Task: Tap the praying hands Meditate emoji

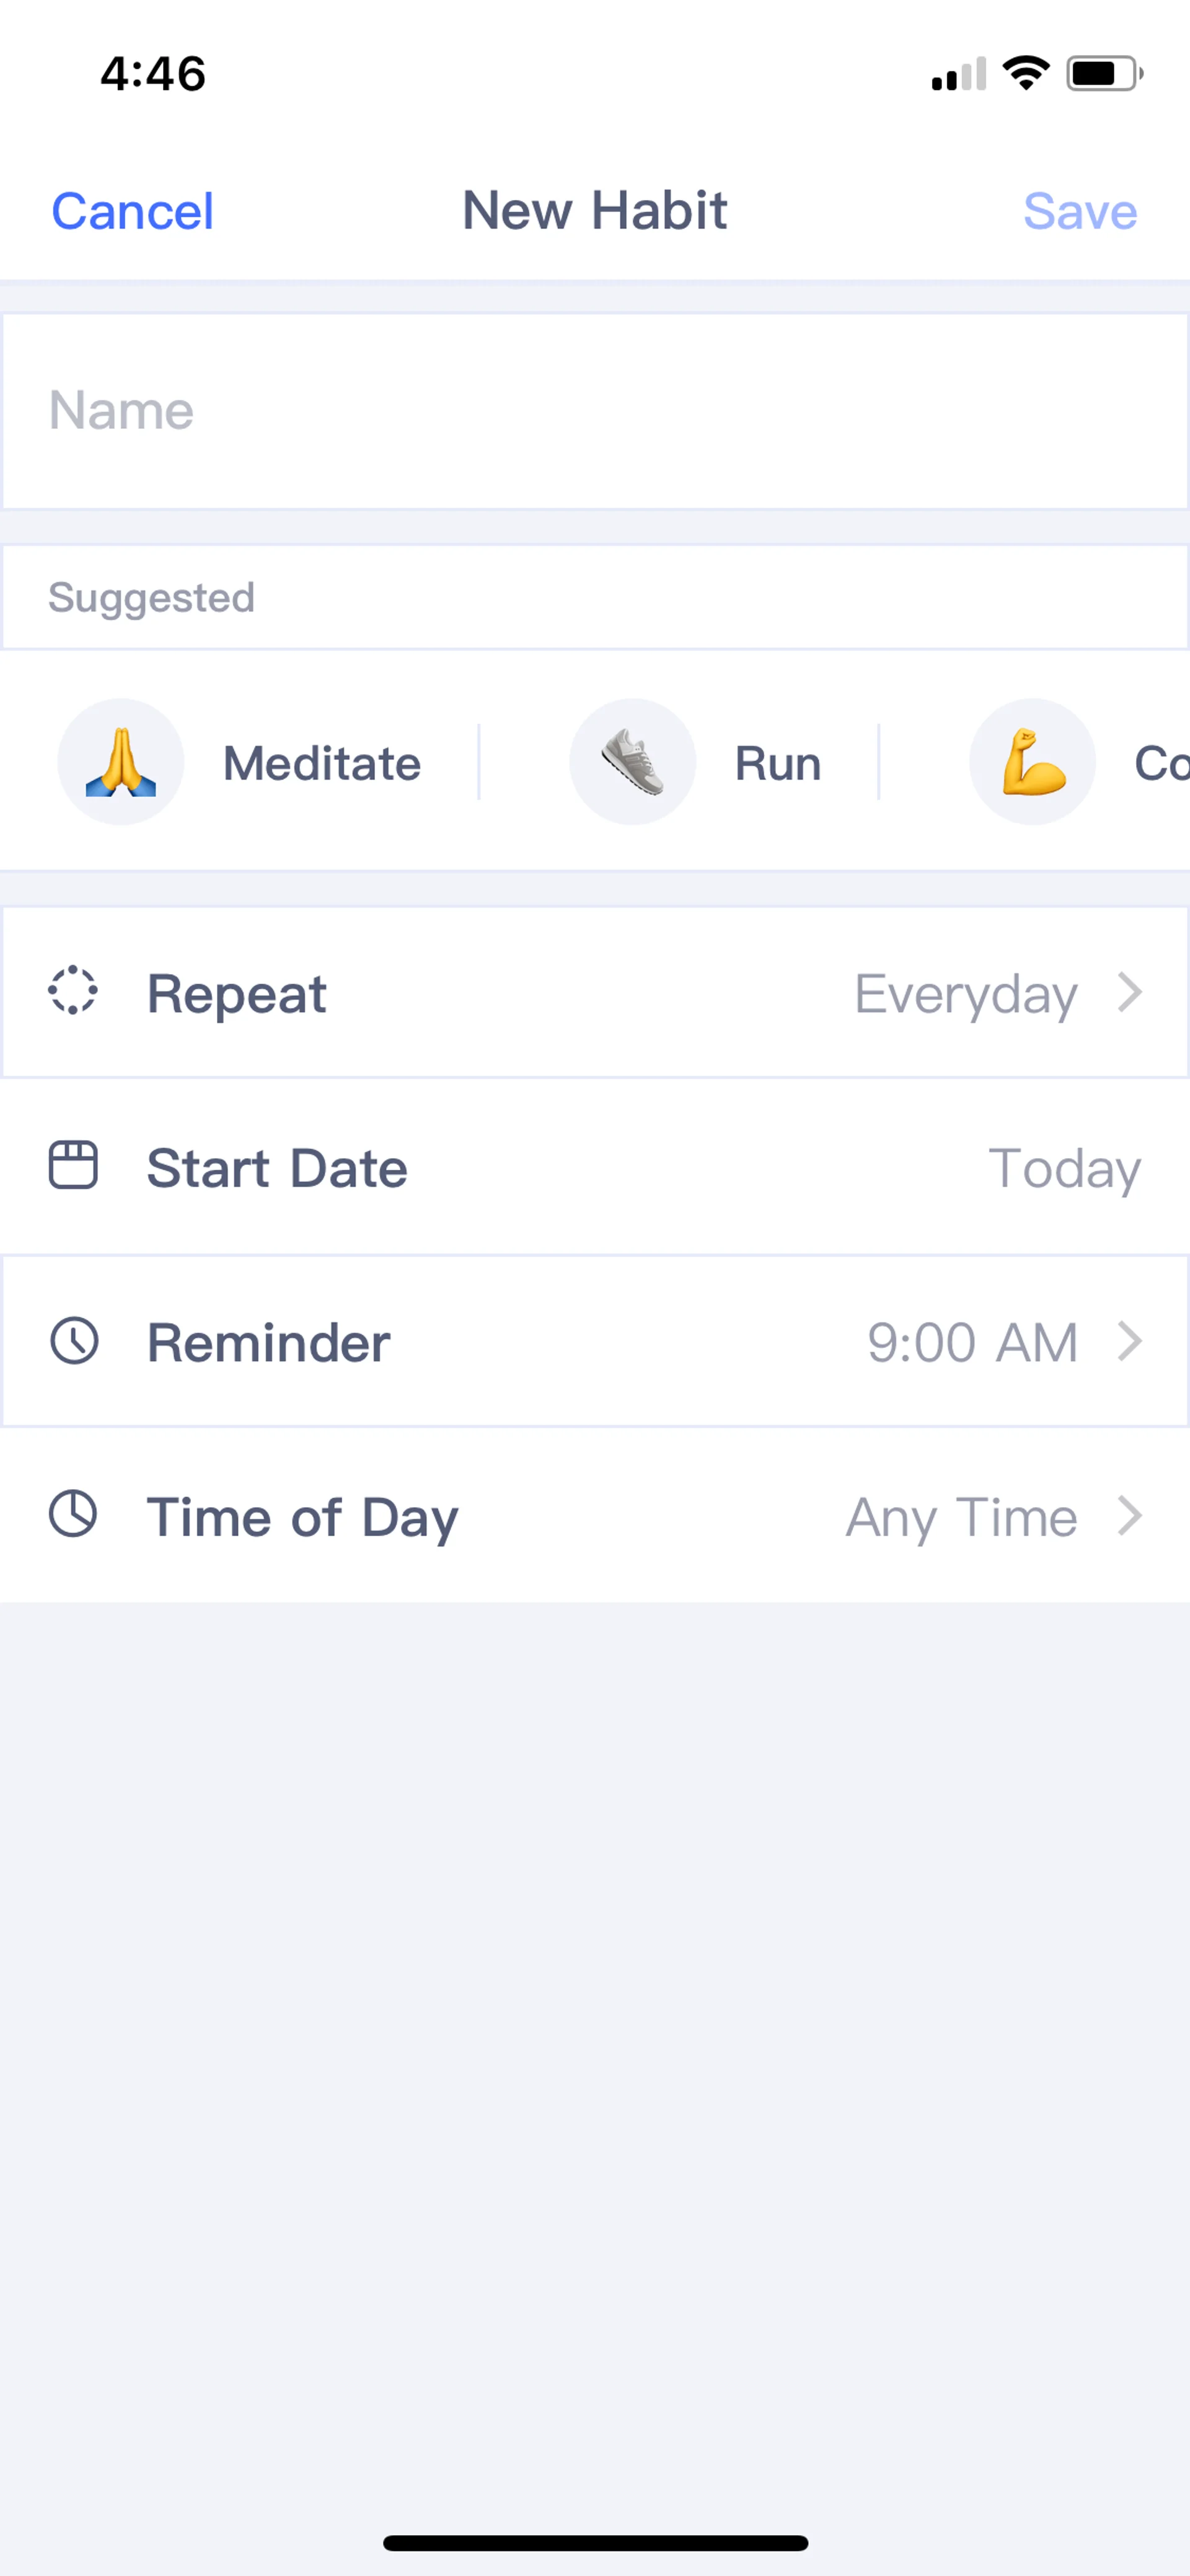Action: 121,762
